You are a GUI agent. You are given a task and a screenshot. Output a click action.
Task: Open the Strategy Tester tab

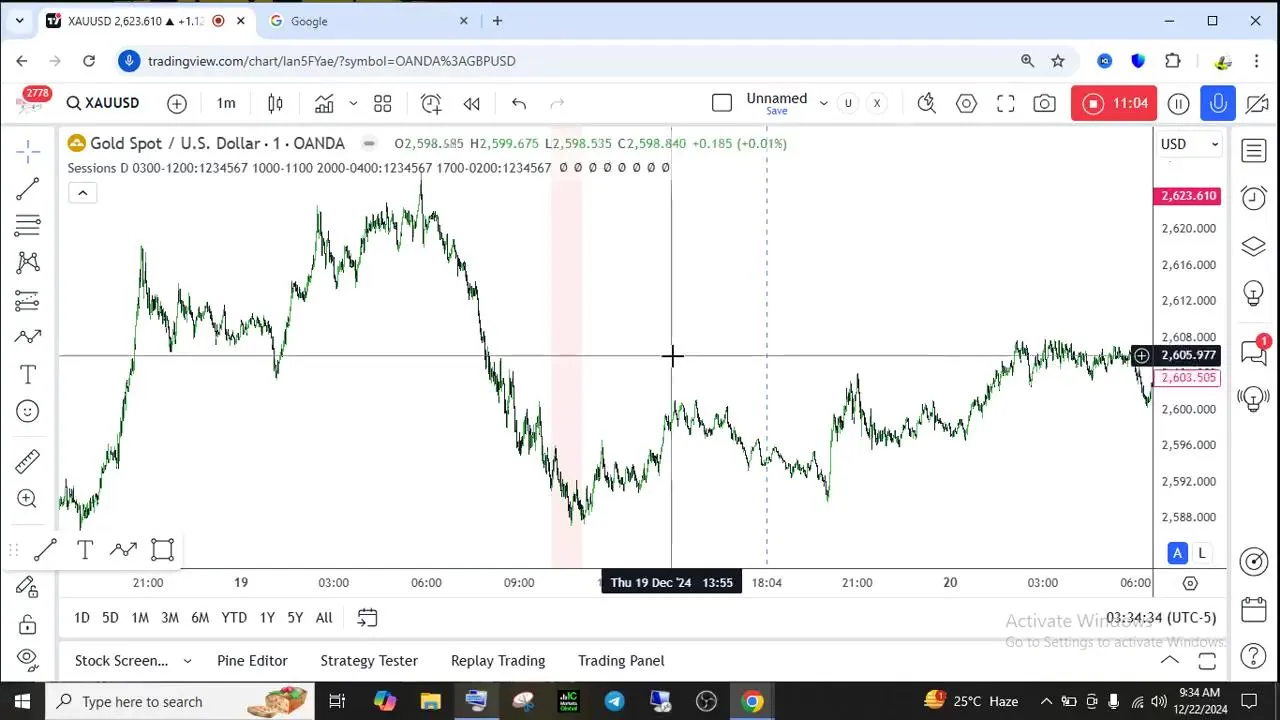(x=369, y=661)
